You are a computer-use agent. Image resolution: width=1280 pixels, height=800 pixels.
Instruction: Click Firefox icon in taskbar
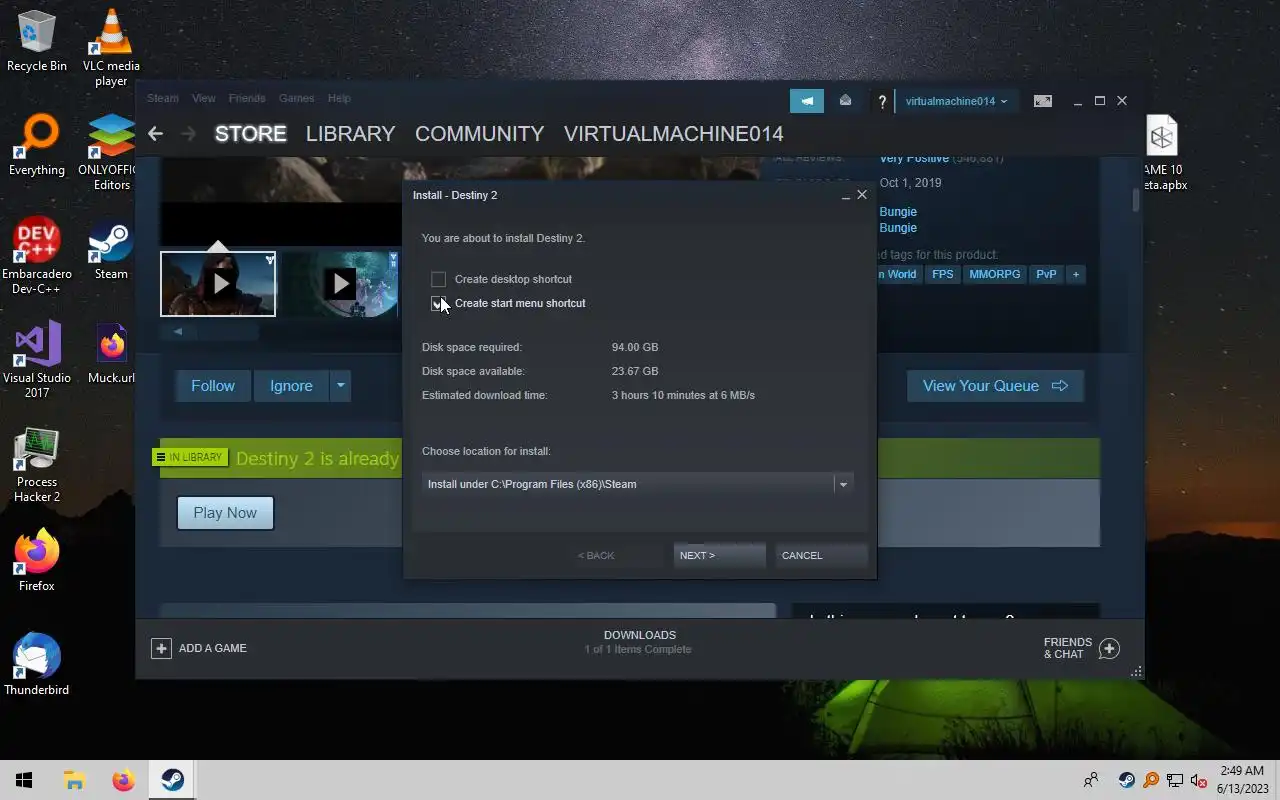click(123, 780)
